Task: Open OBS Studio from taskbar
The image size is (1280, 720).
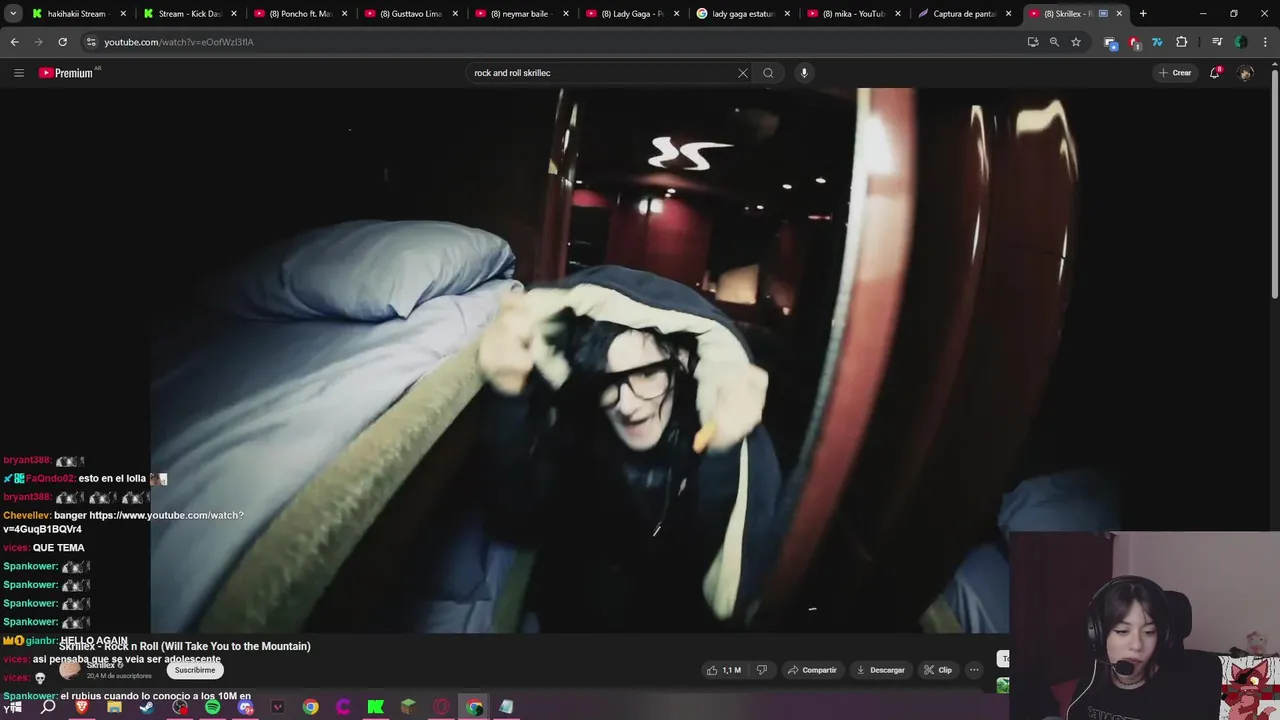Action: (x=180, y=707)
